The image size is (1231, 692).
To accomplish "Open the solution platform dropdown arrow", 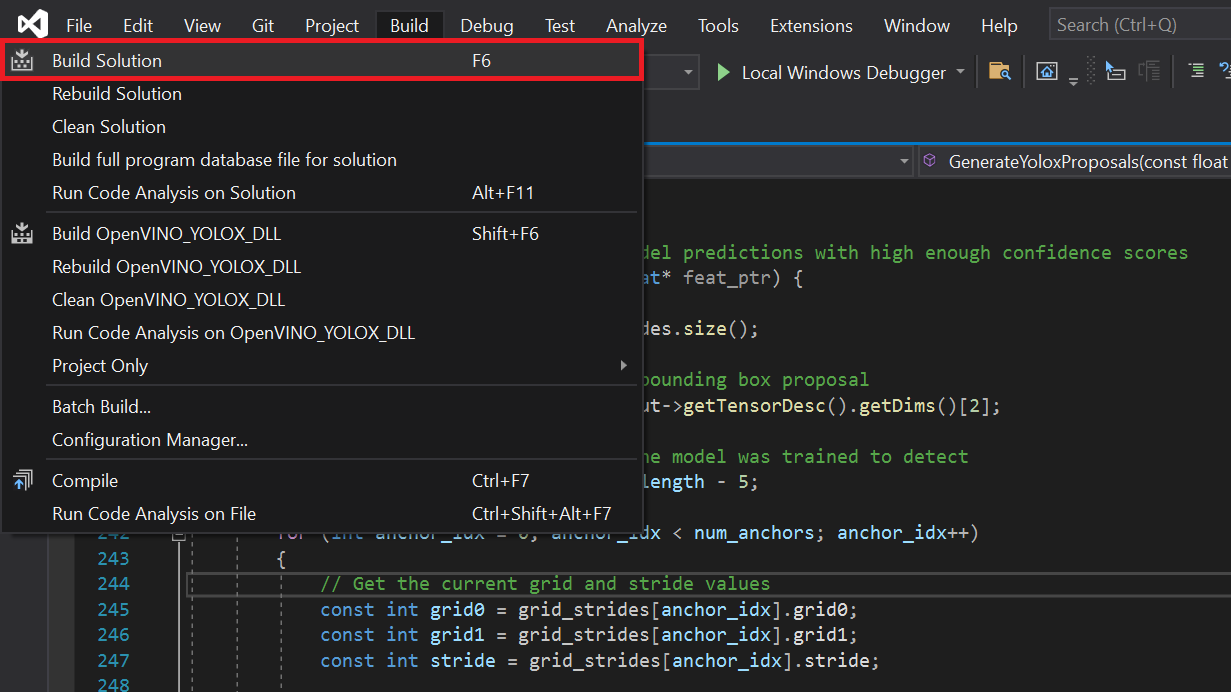I will click(689, 72).
